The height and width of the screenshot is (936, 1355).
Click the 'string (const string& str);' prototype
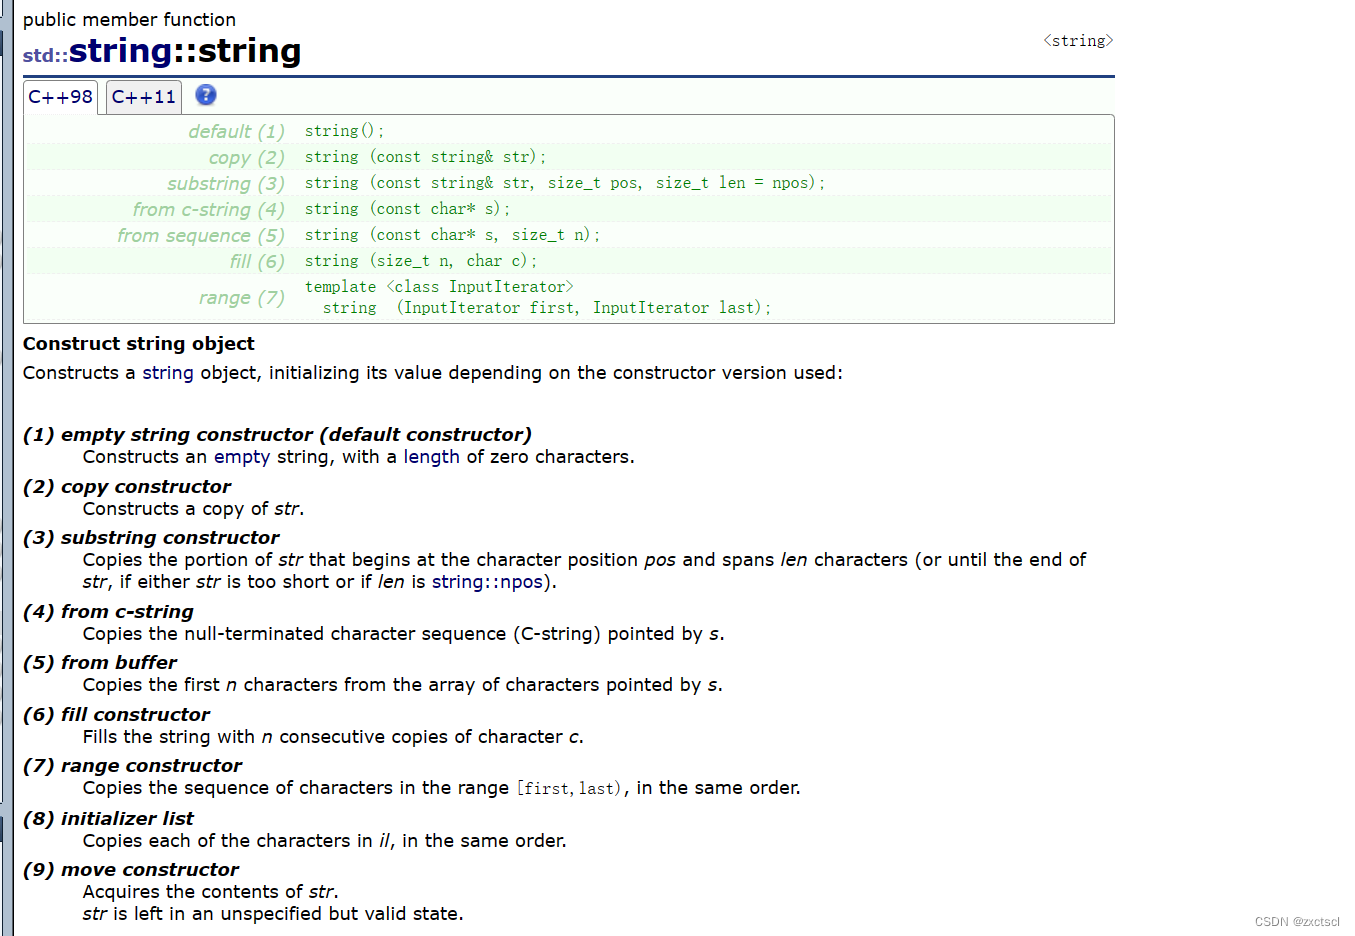(x=425, y=157)
